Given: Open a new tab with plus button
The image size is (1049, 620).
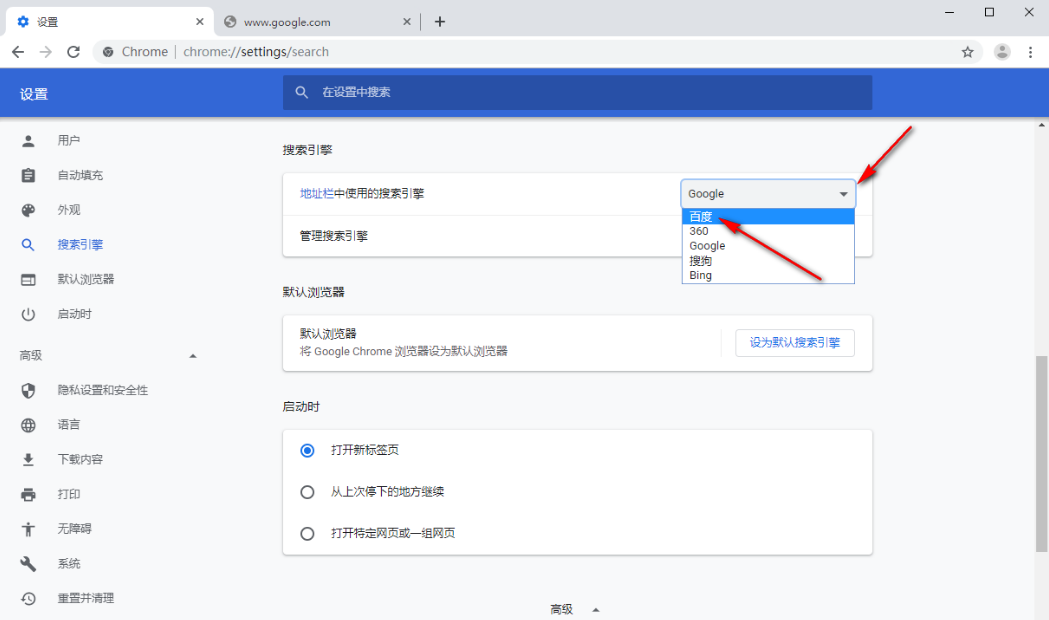Looking at the screenshot, I should point(440,22).
